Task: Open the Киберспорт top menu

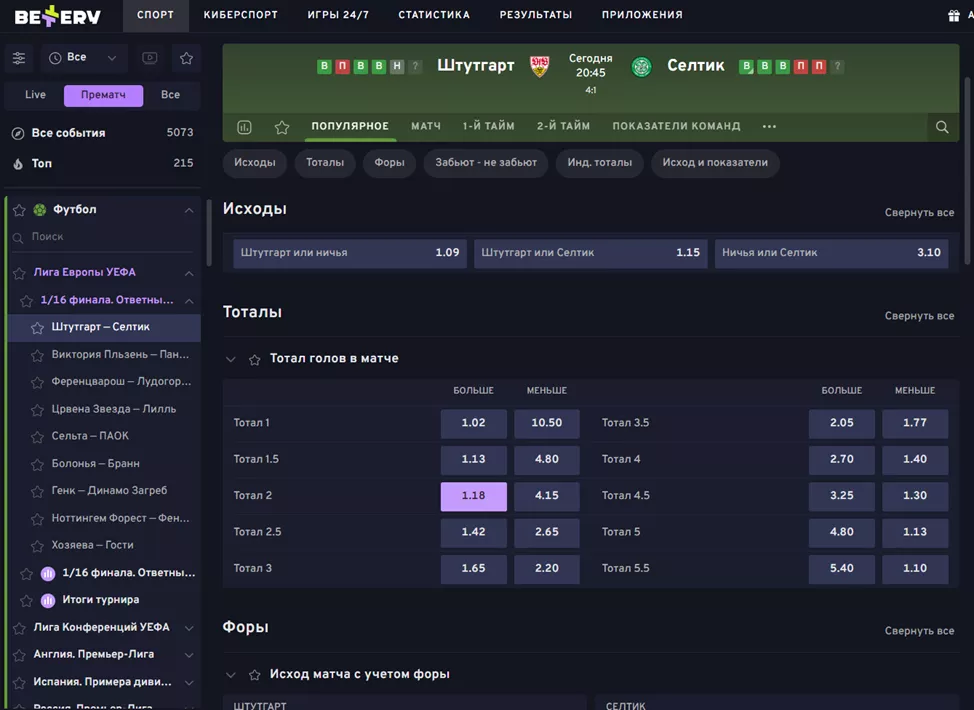Action: [x=240, y=15]
